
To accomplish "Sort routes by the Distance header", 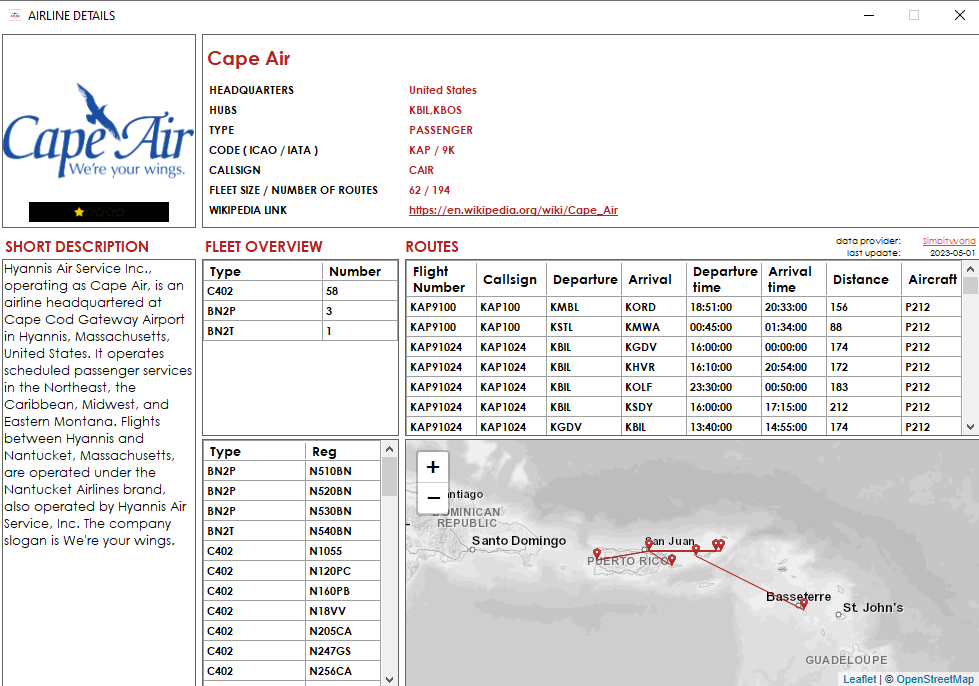I will [x=863, y=279].
